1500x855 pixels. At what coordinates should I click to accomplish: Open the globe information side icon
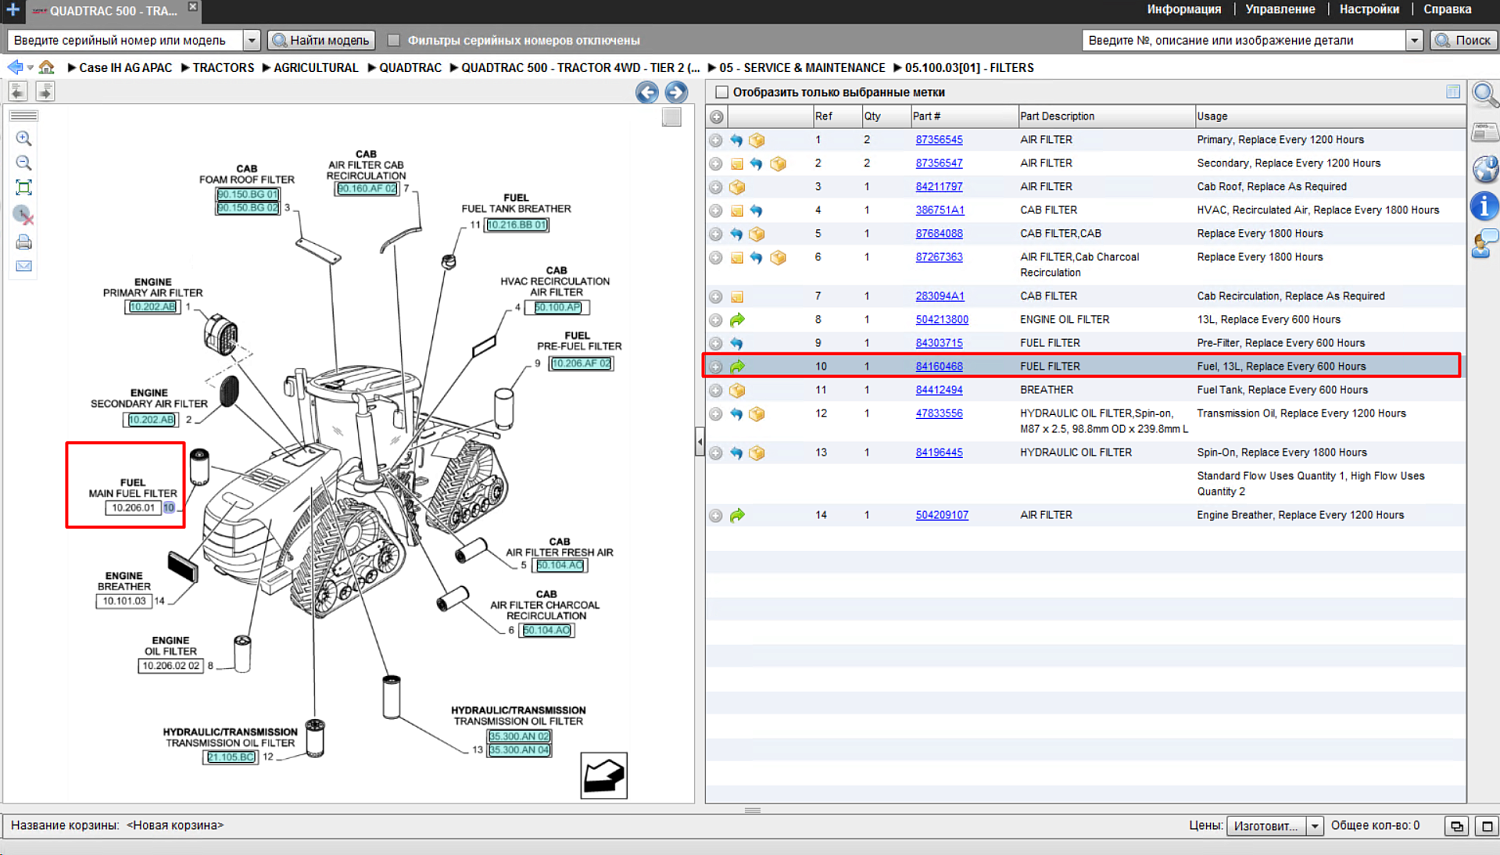pyautogui.click(x=1485, y=169)
